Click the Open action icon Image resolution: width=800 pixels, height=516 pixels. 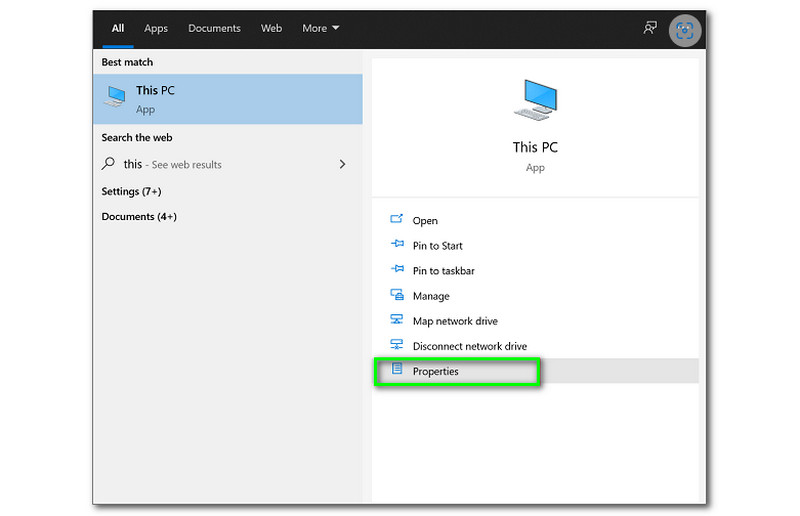[x=396, y=220]
